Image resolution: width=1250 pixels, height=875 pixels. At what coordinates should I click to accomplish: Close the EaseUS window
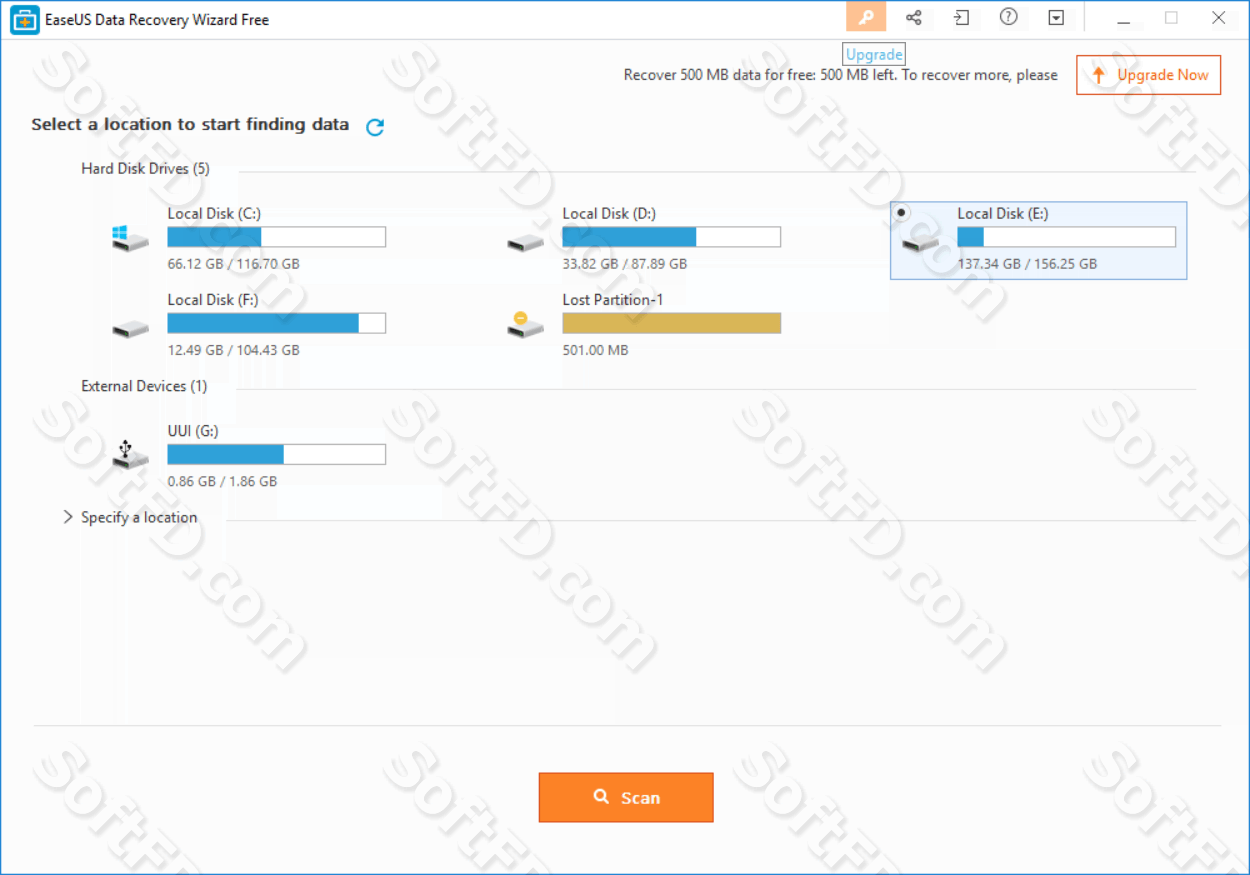(x=1218, y=17)
